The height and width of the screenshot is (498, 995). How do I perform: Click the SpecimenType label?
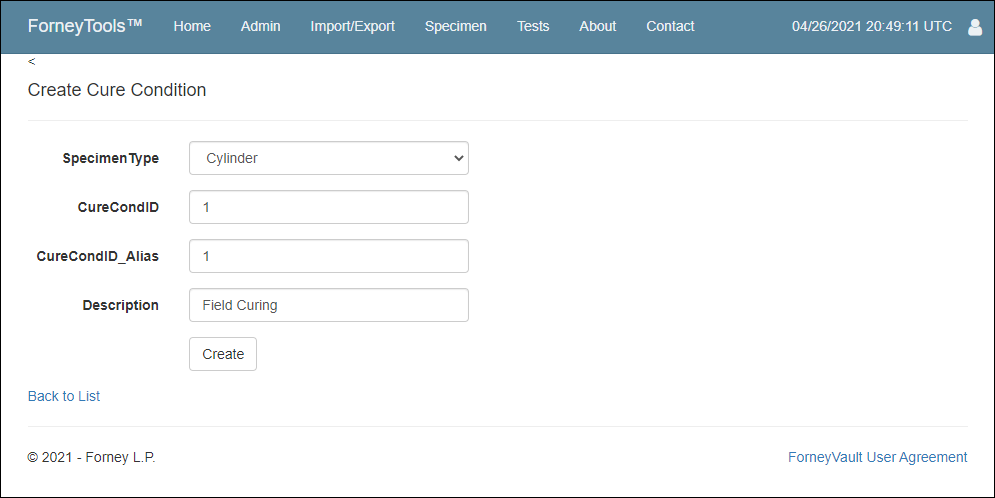pyautogui.click(x=110, y=159)
